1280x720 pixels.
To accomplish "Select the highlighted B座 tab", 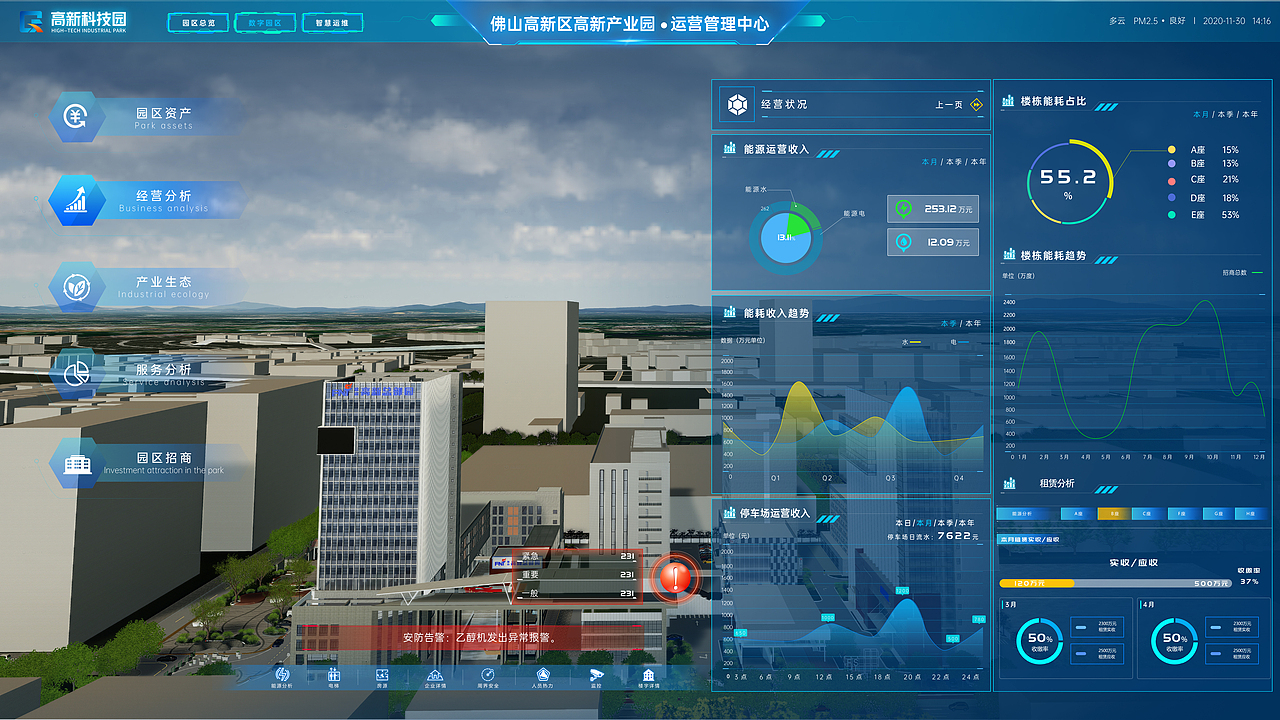I will [x=1113, y=513].
